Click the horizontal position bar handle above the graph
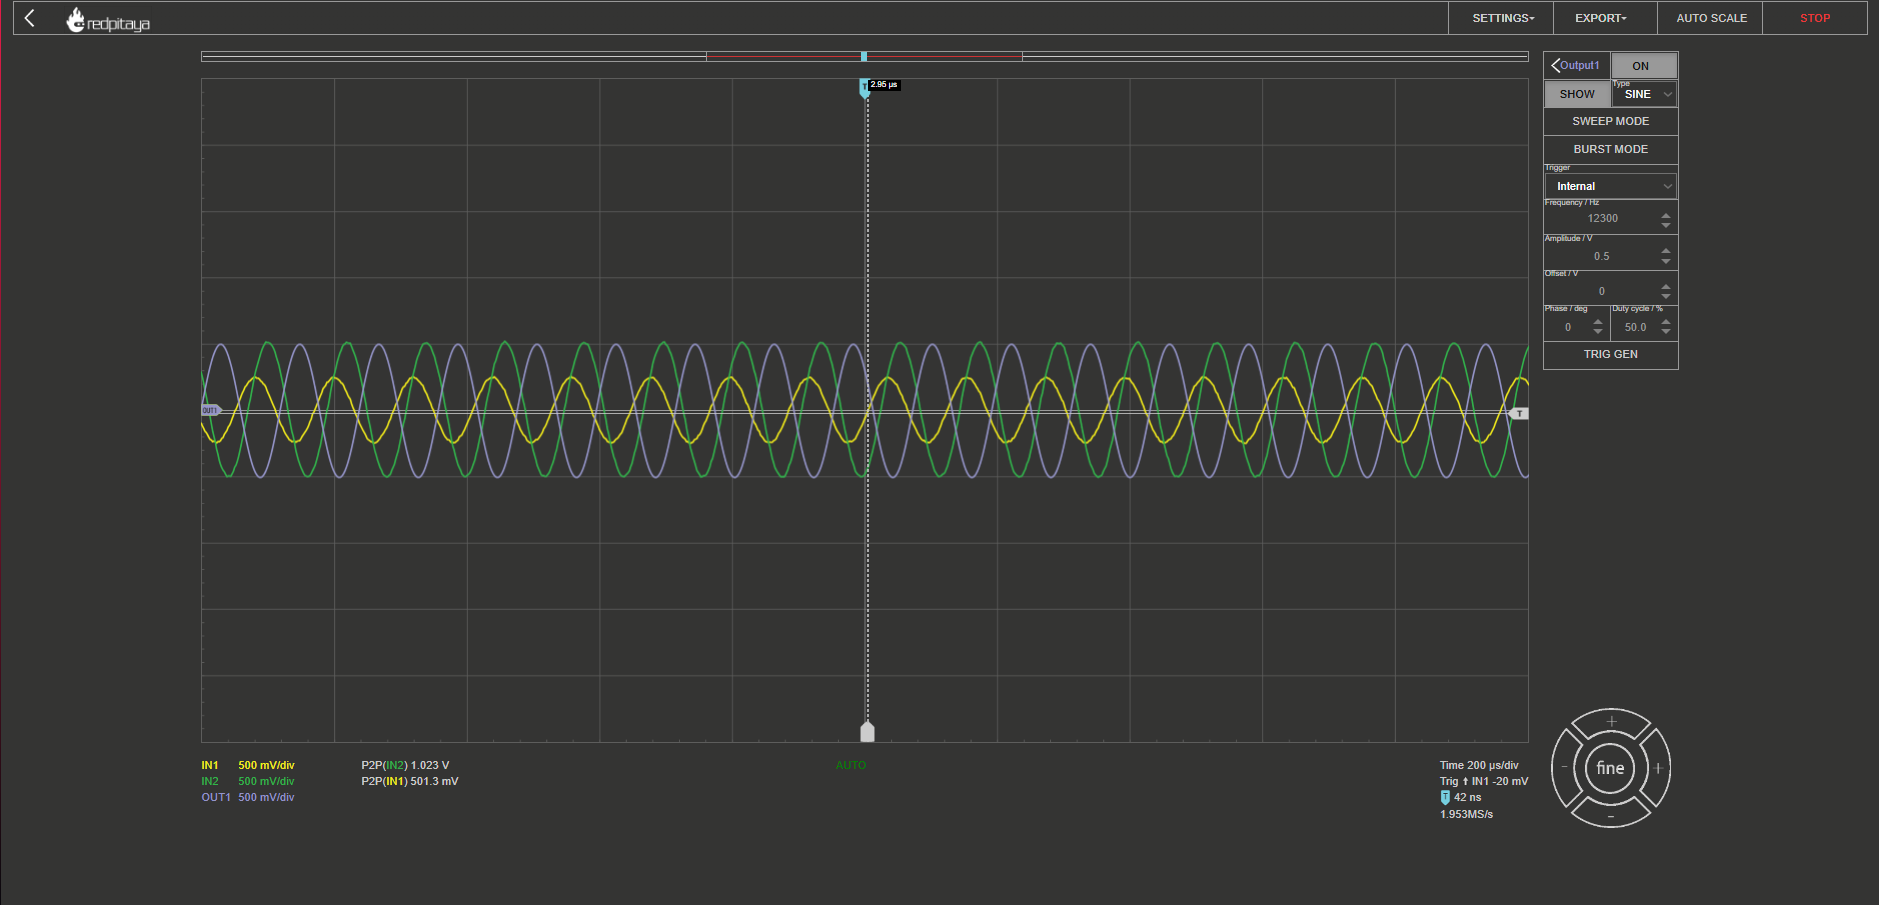1879x905 pixels. 864,57
